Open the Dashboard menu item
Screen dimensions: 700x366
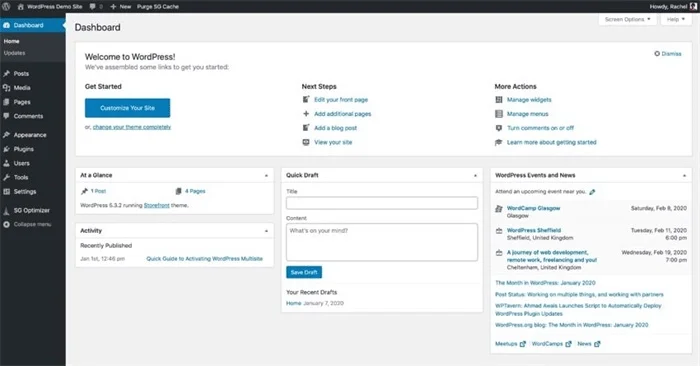coord(33,25)
